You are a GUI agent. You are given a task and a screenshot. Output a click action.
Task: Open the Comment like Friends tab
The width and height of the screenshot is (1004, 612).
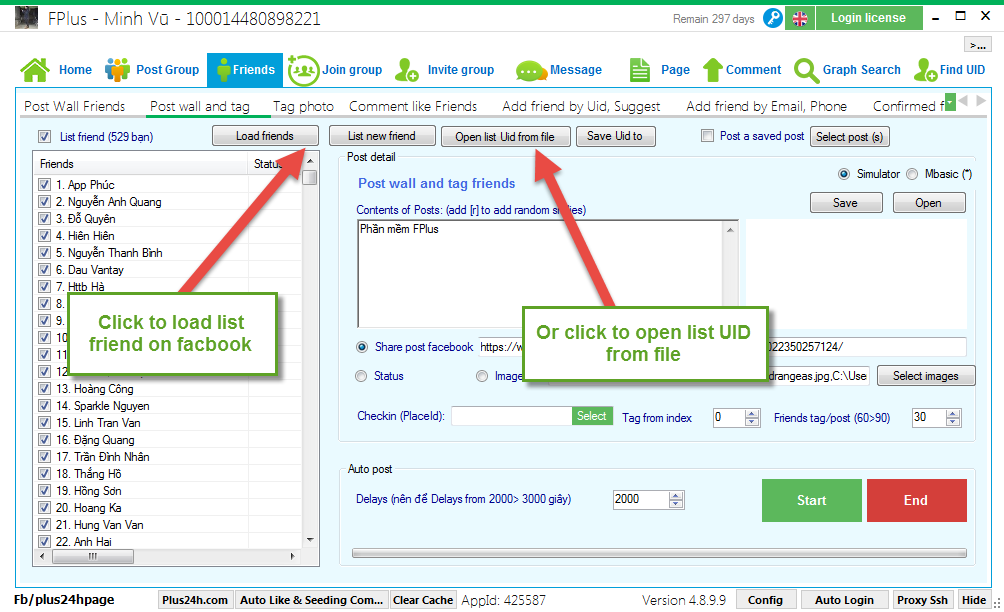413,106
